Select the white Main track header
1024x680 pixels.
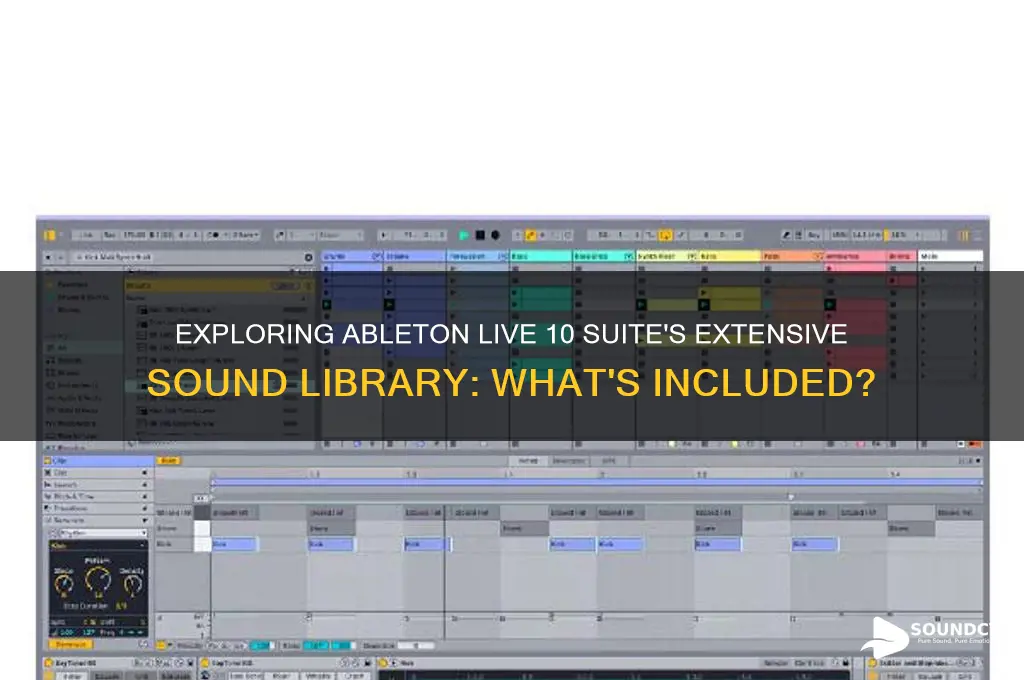(x=950, y=256)
